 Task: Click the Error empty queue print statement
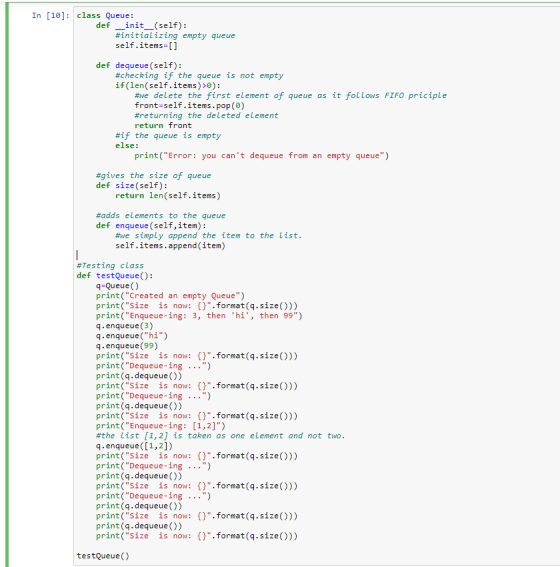click(262, 155)
